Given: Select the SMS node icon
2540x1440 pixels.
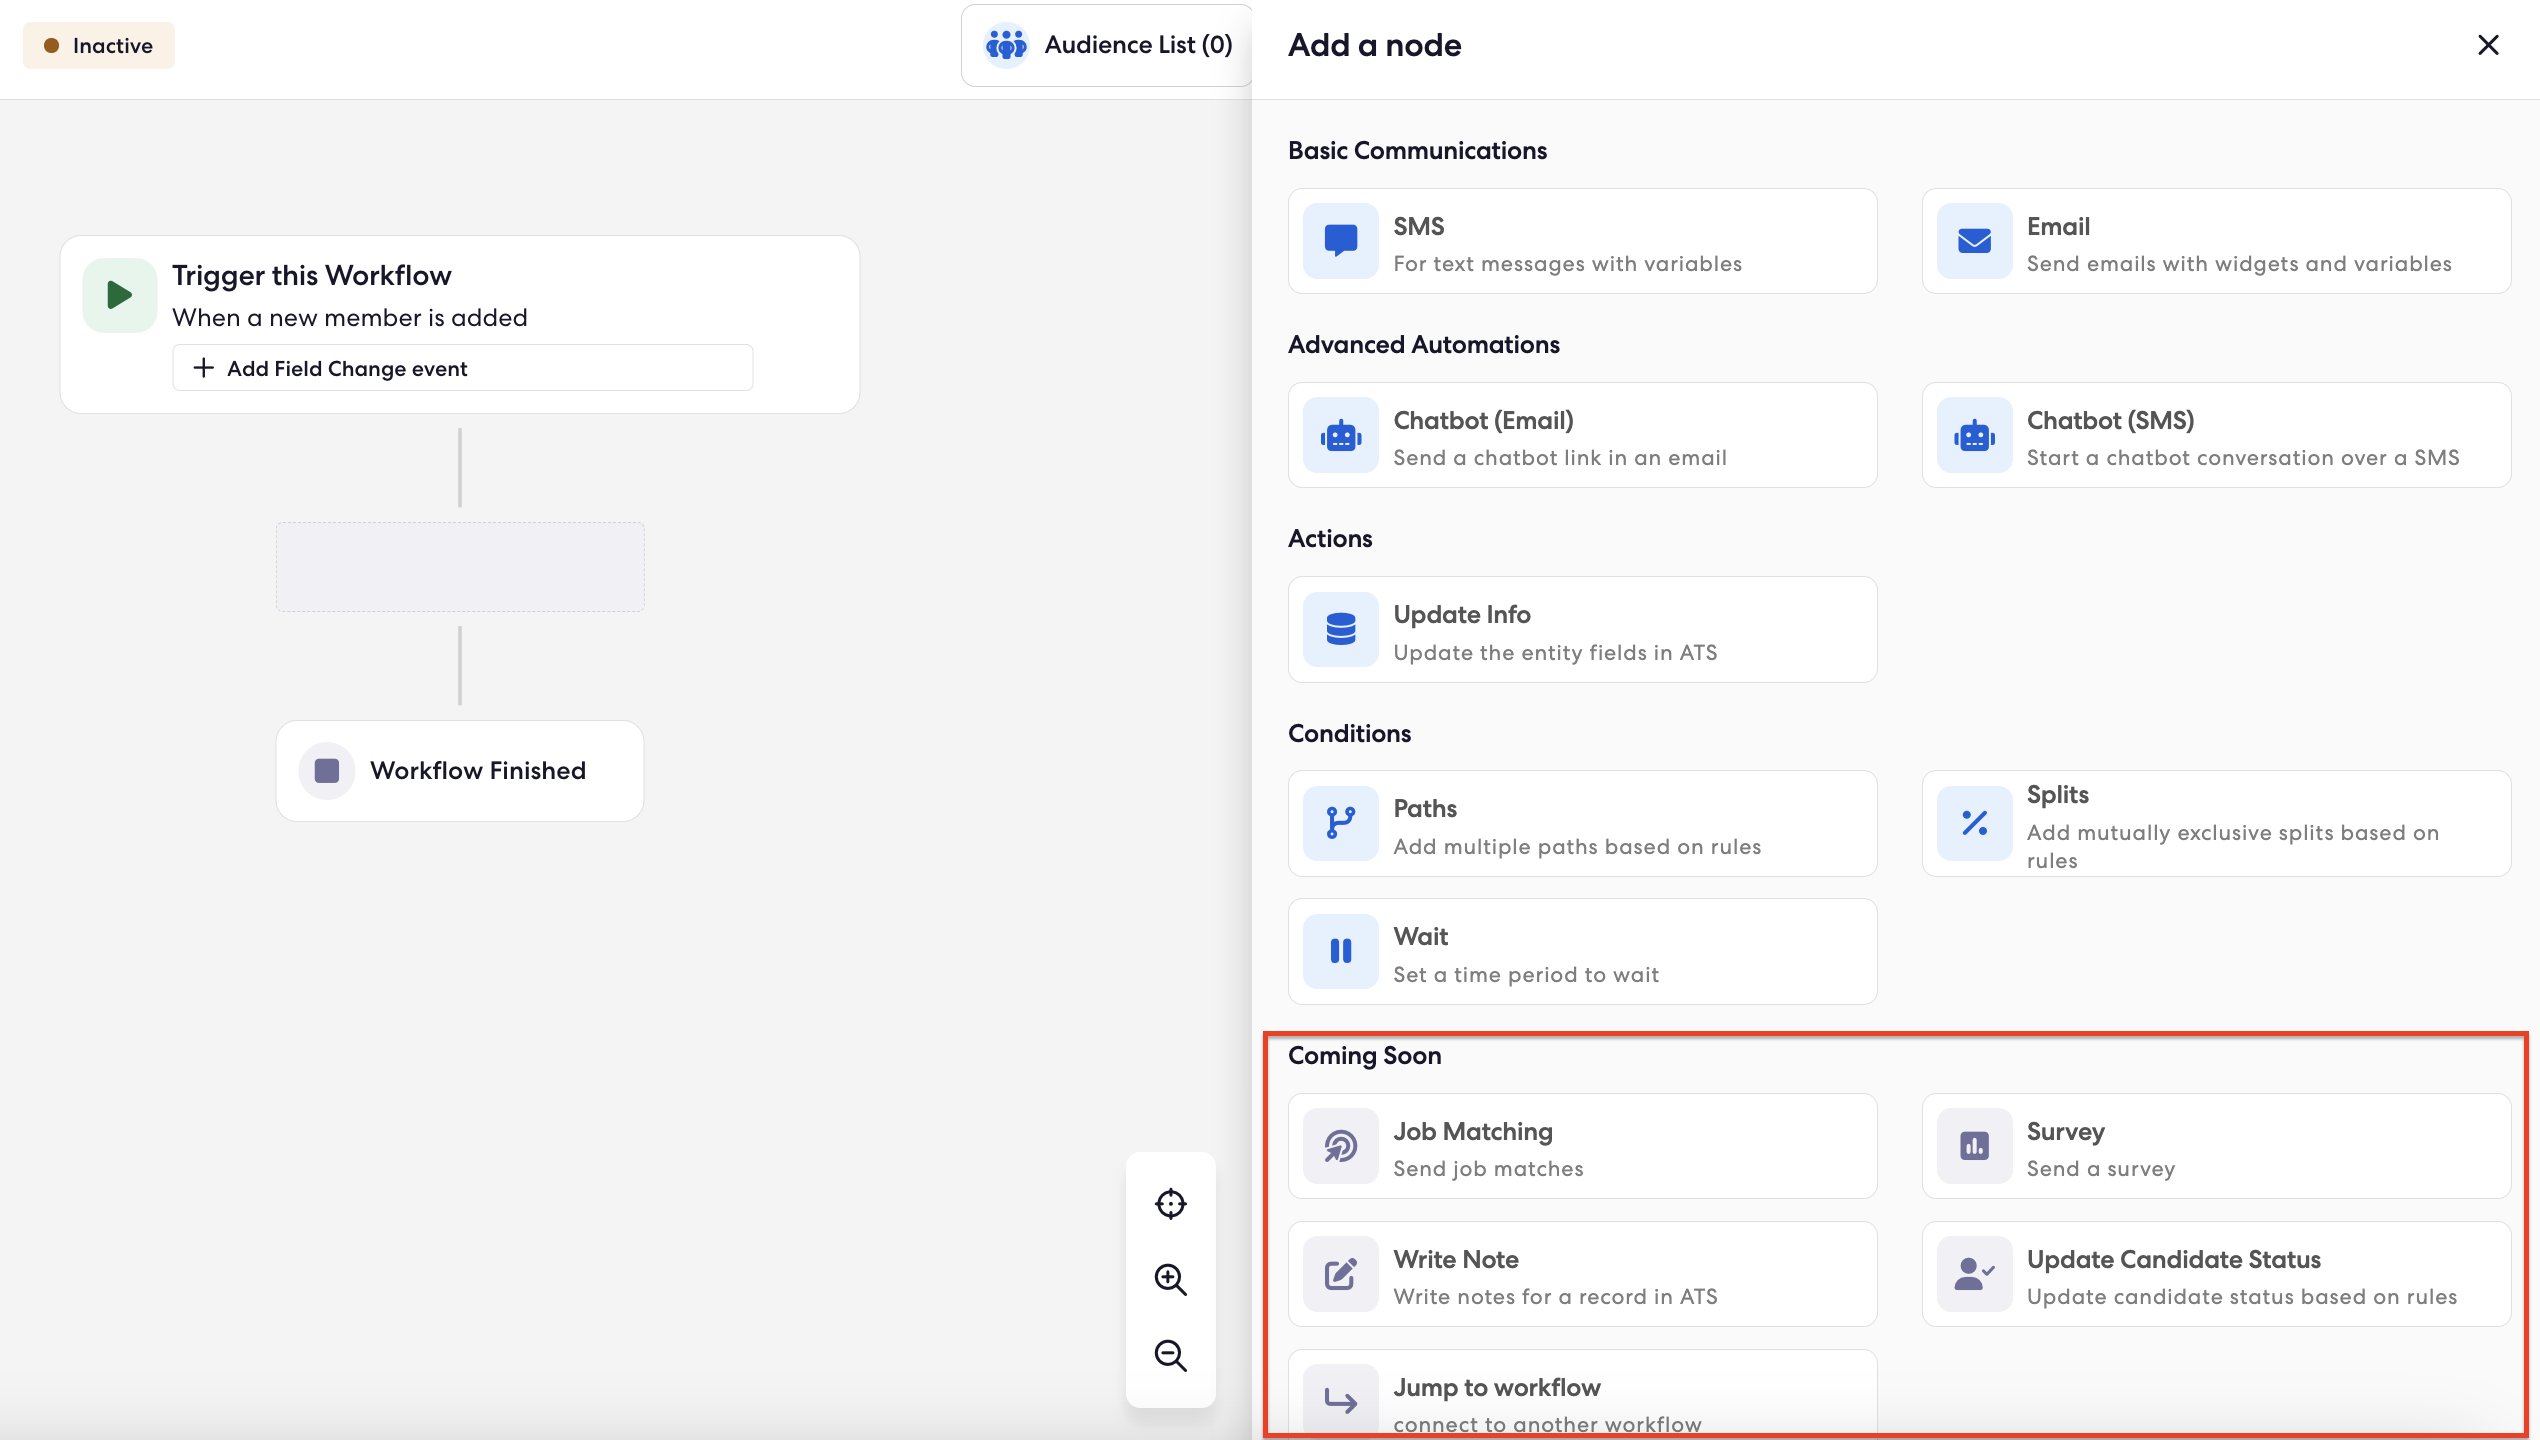Looking at the screenshot, I should coord(1340,240).
